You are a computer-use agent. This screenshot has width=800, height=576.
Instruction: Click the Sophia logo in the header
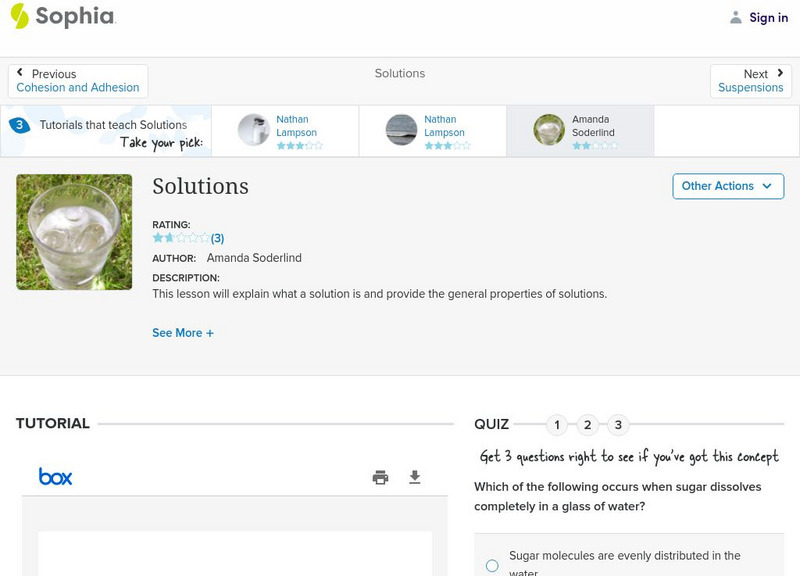coord(64,17)
